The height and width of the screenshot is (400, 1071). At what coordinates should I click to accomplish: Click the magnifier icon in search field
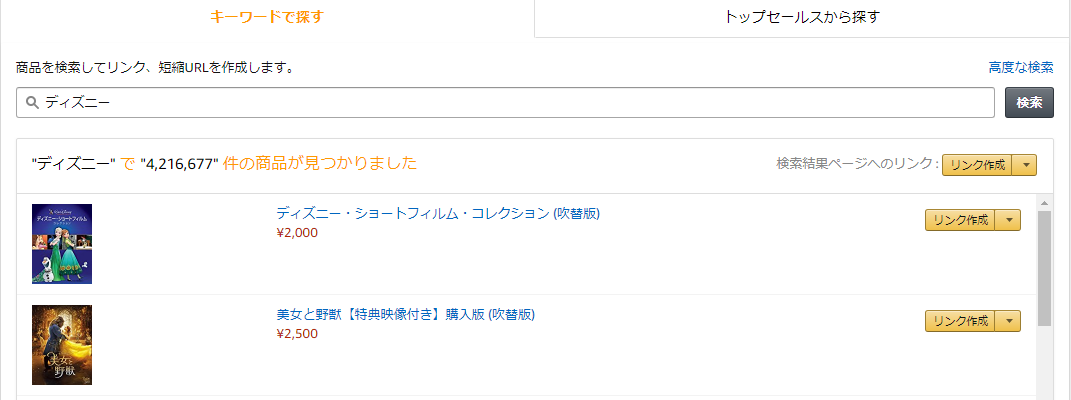[31, 102]
